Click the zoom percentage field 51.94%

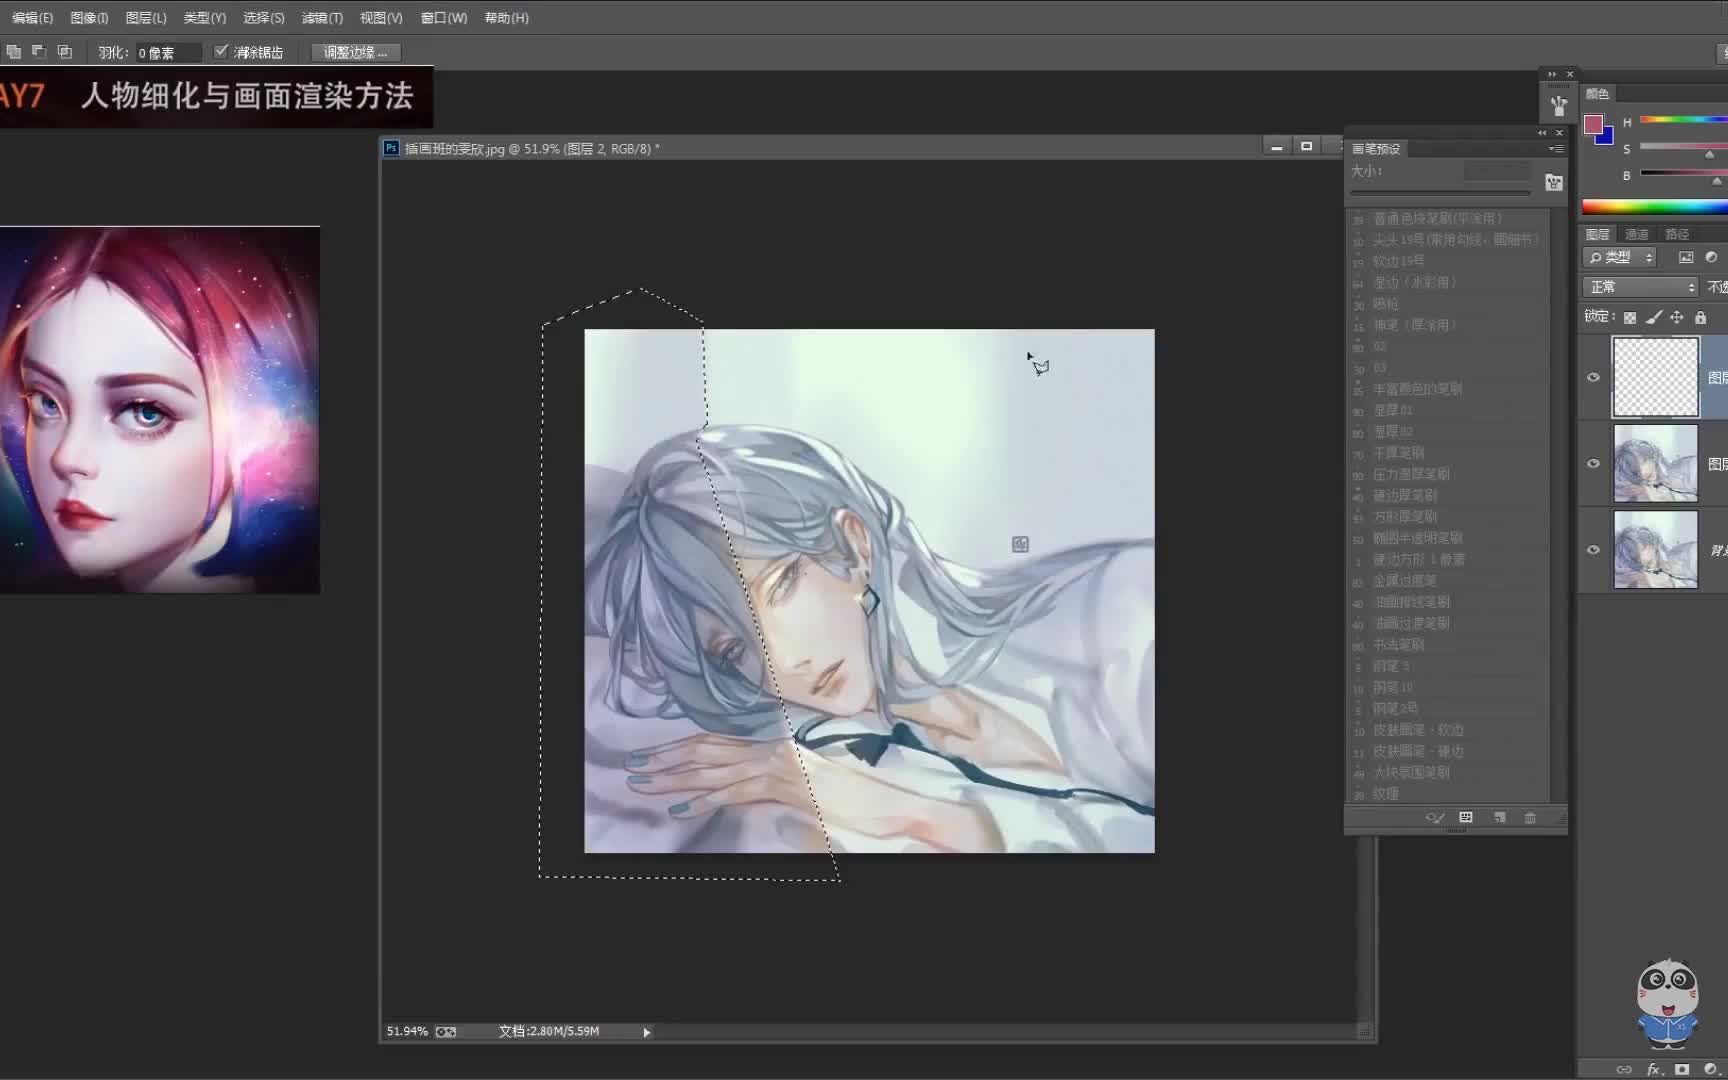click(407, 1031)
